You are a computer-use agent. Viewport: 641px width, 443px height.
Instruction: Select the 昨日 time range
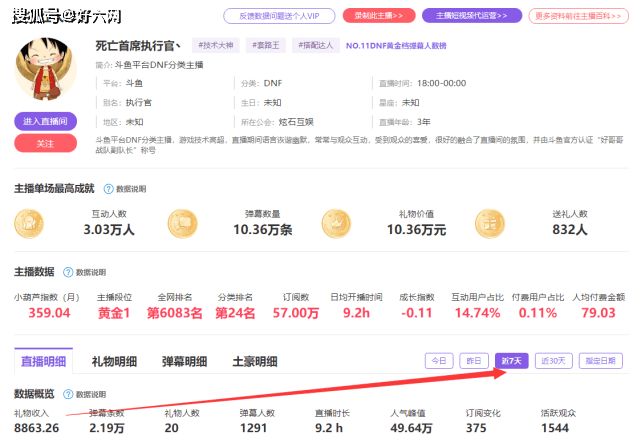pos(474,361)
